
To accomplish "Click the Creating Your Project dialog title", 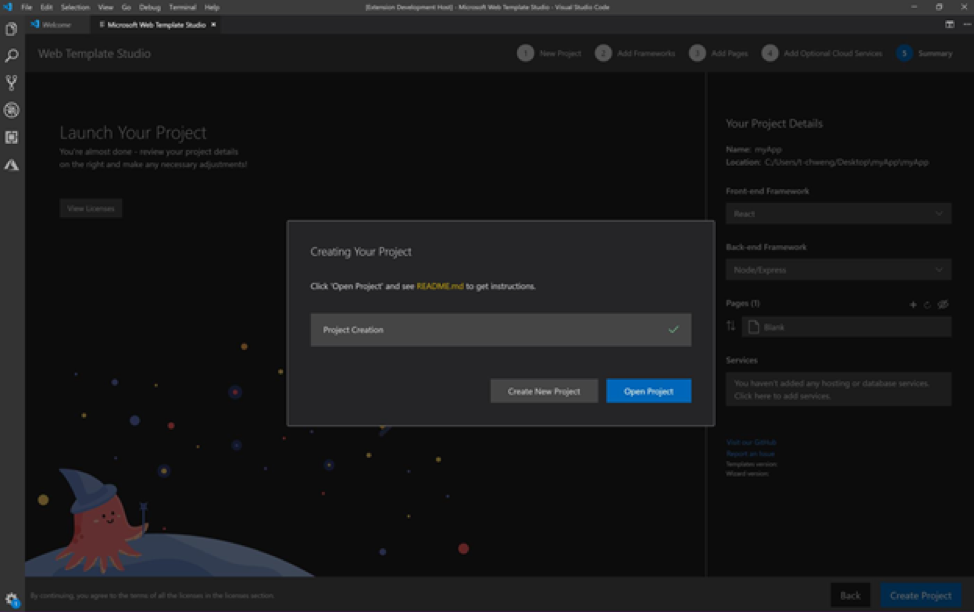I will click(361, 252).
